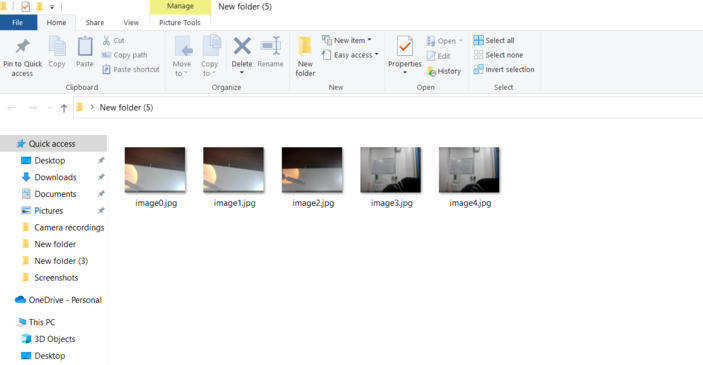This screenshot has height=365, width=703.
Task: Expand the Easy access dropdown
Action: [377, 55]
